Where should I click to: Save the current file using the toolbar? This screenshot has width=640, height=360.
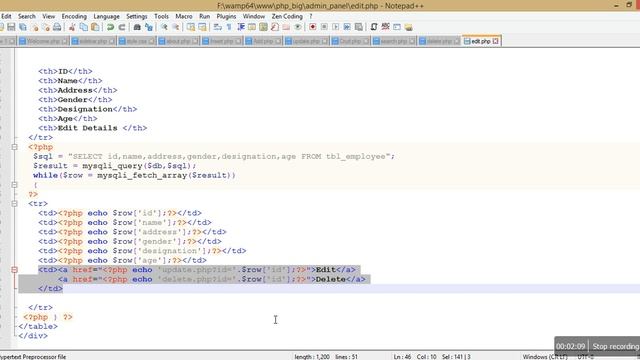pyautogui.click(x=11, y=27)
